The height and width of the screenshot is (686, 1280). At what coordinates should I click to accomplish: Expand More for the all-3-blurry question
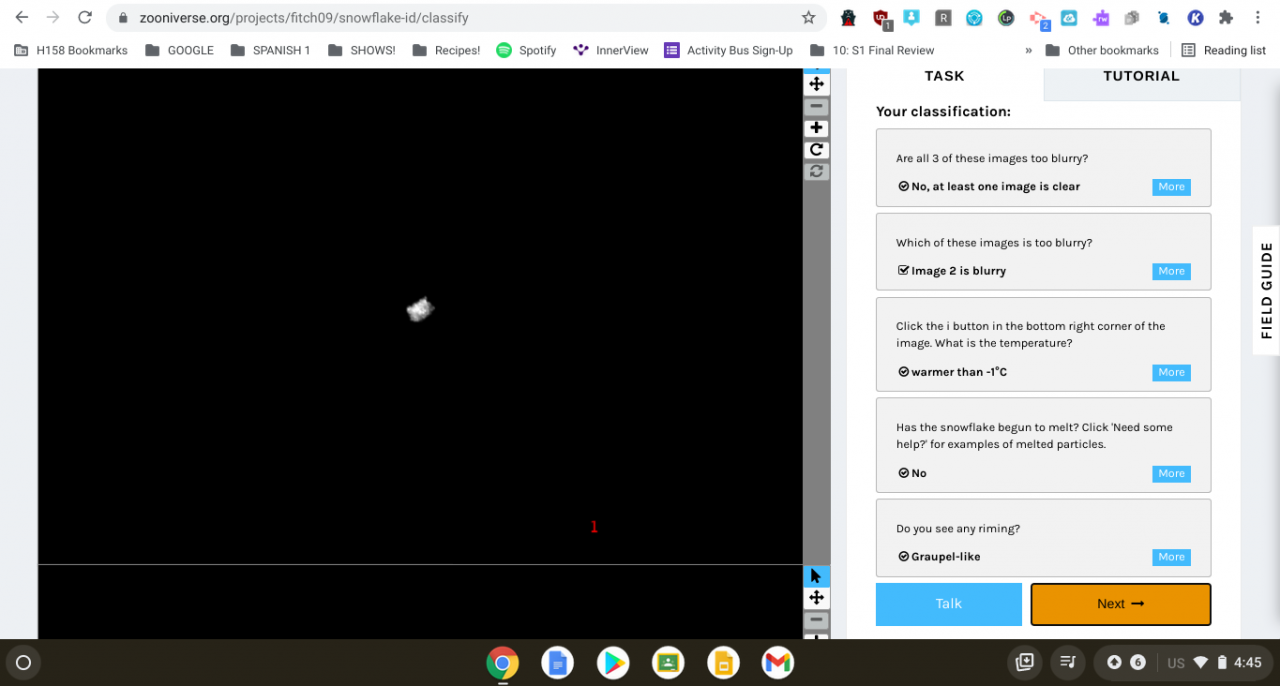pos(1171,187)
